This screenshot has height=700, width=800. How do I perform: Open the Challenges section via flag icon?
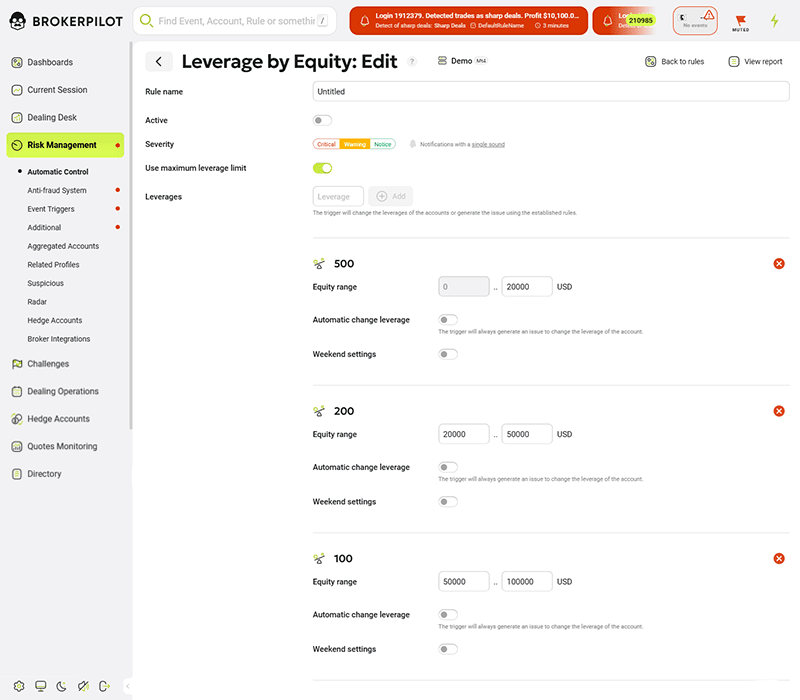point(15,363)
